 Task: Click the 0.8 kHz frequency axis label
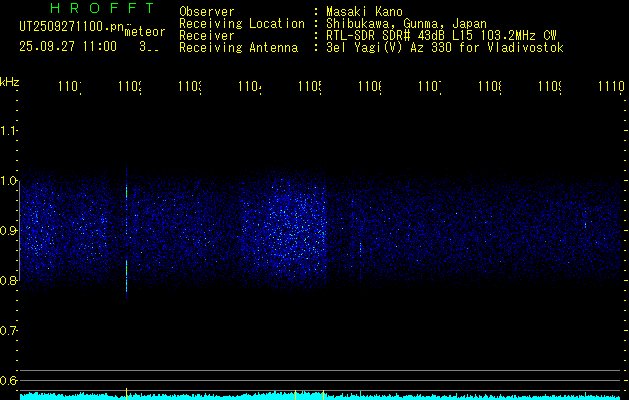click(x=8, y=280)
